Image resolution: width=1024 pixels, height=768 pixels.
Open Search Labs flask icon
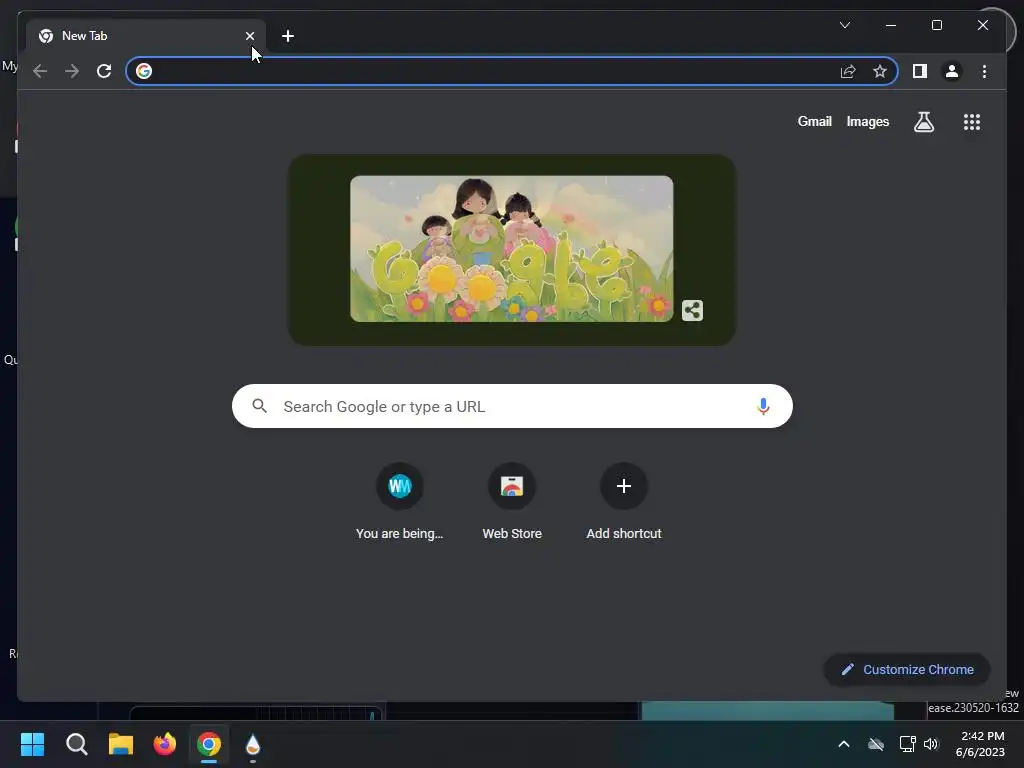click(x=923, y=121)
